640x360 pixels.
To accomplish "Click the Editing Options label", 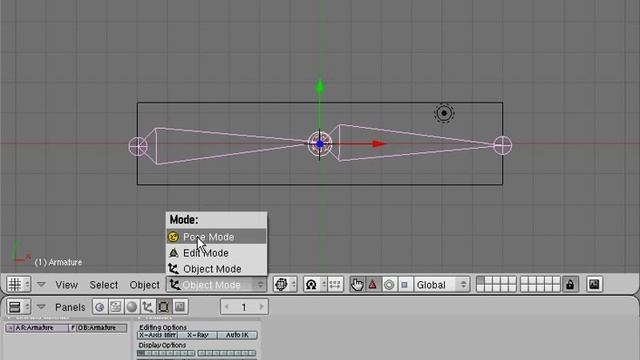I will [x=163, y=327].
